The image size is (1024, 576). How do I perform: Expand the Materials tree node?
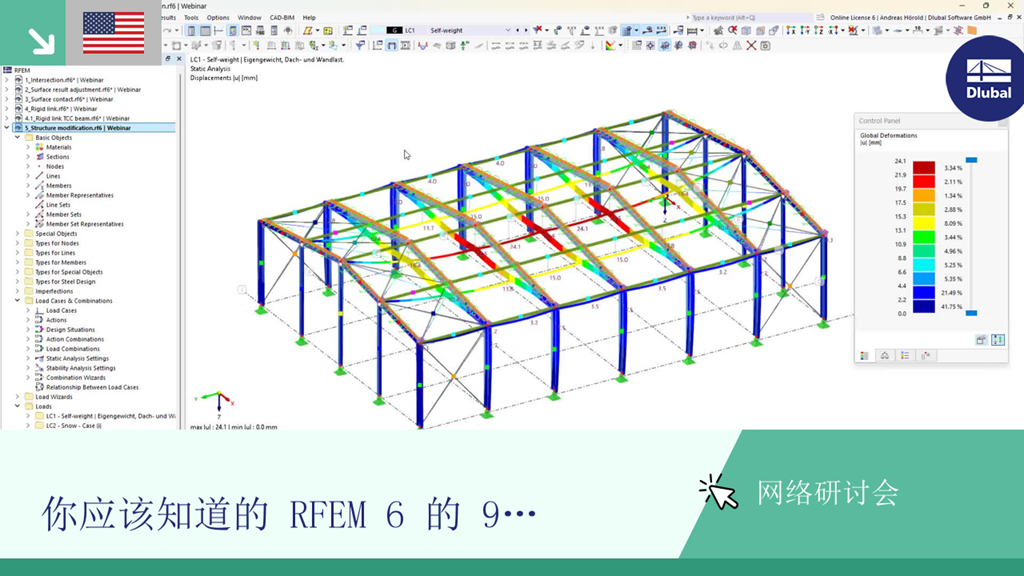click(28, 147)
